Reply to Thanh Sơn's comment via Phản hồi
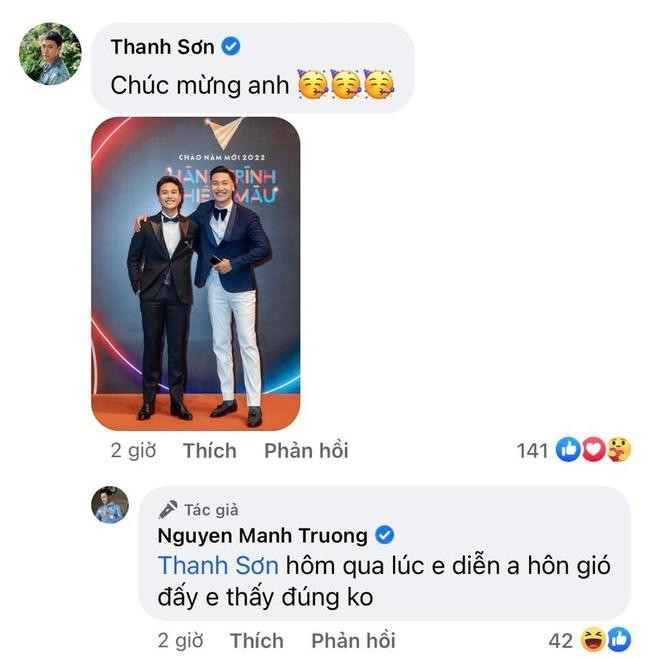This screenshot has width=650, height=658. [306, 451]
